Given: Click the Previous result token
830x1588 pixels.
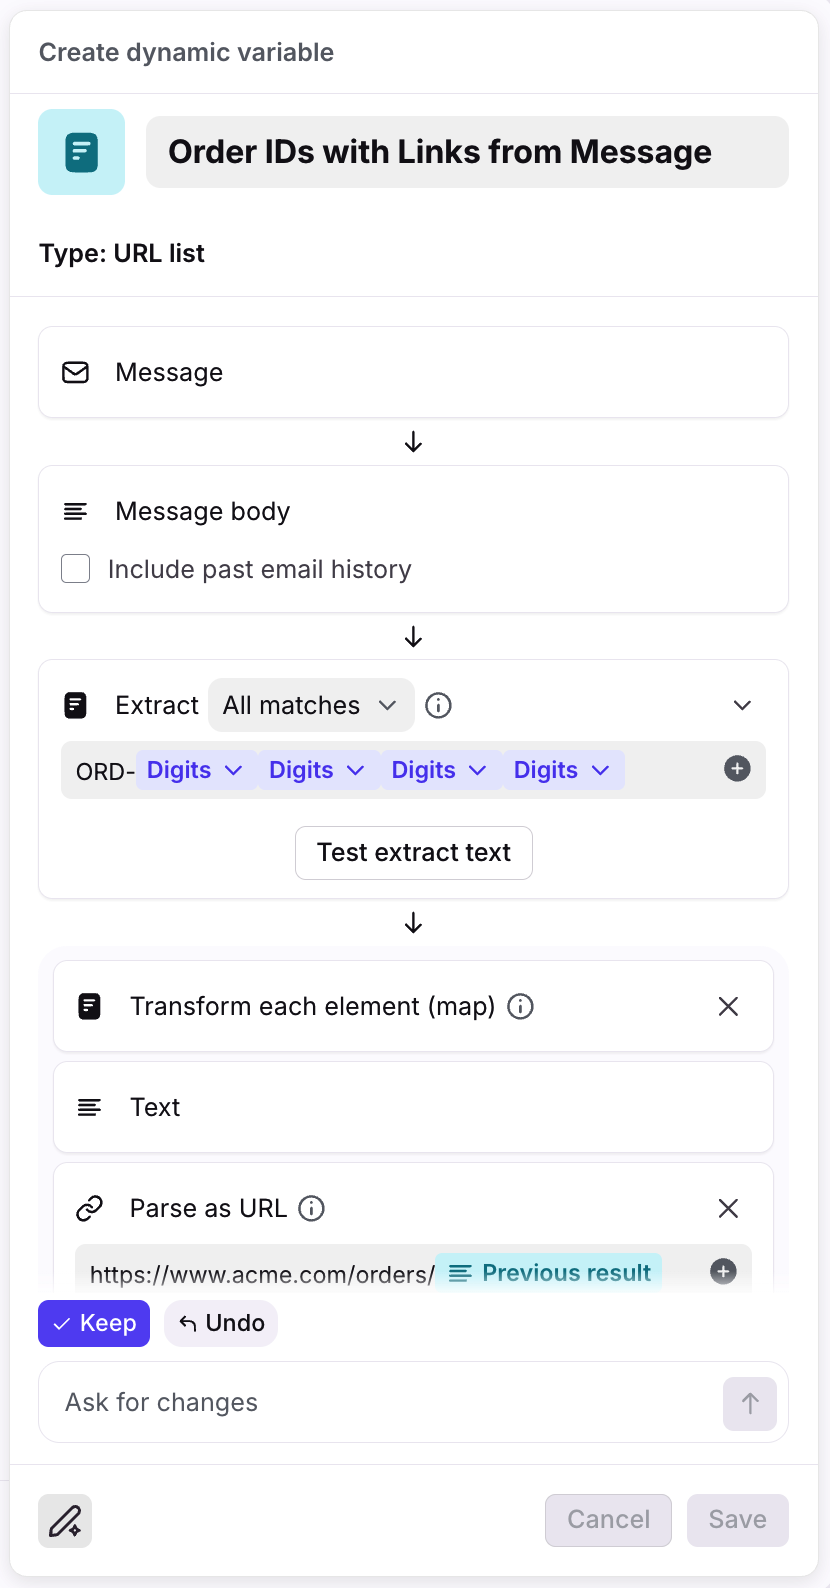Looking at the screenshot, I should tap(549, 1273).
